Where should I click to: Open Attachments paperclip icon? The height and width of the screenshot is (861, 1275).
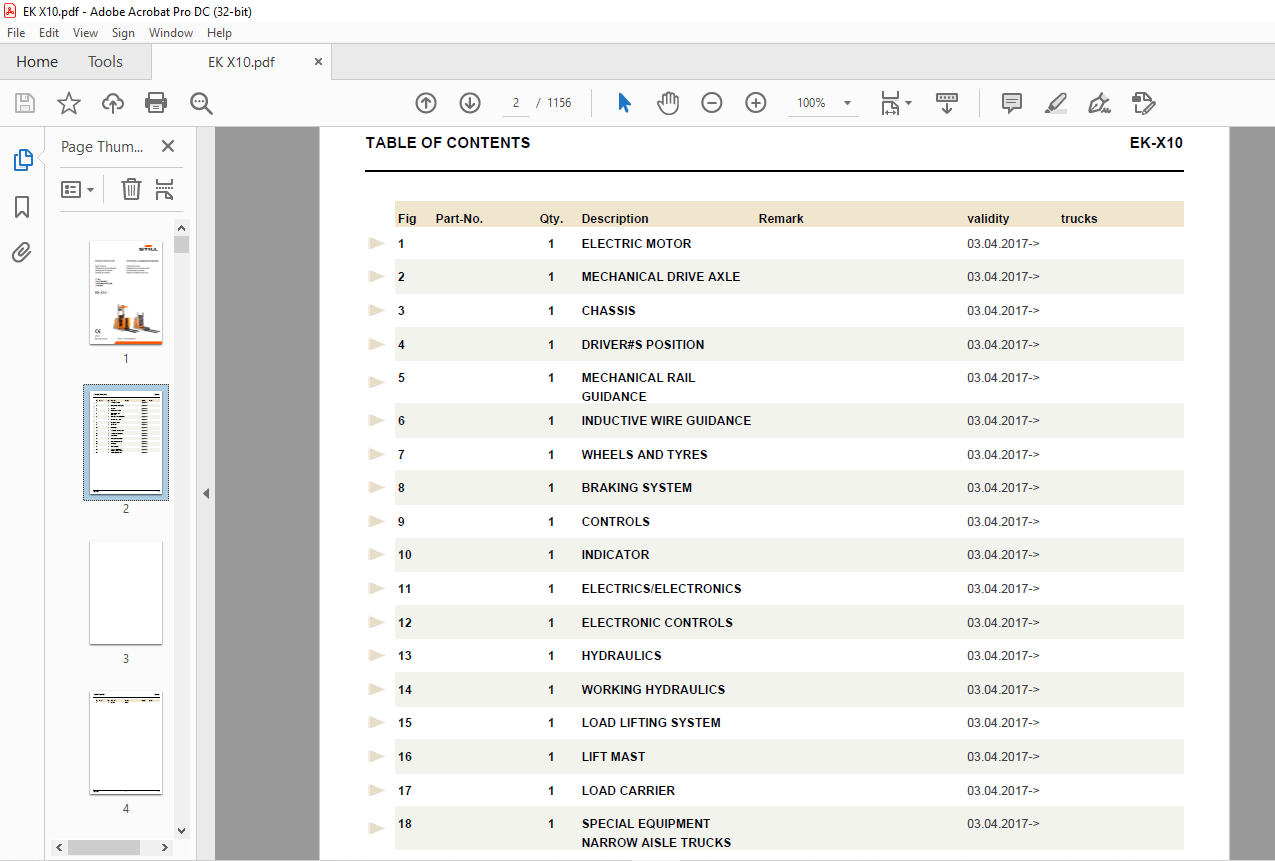coord(22,252)
